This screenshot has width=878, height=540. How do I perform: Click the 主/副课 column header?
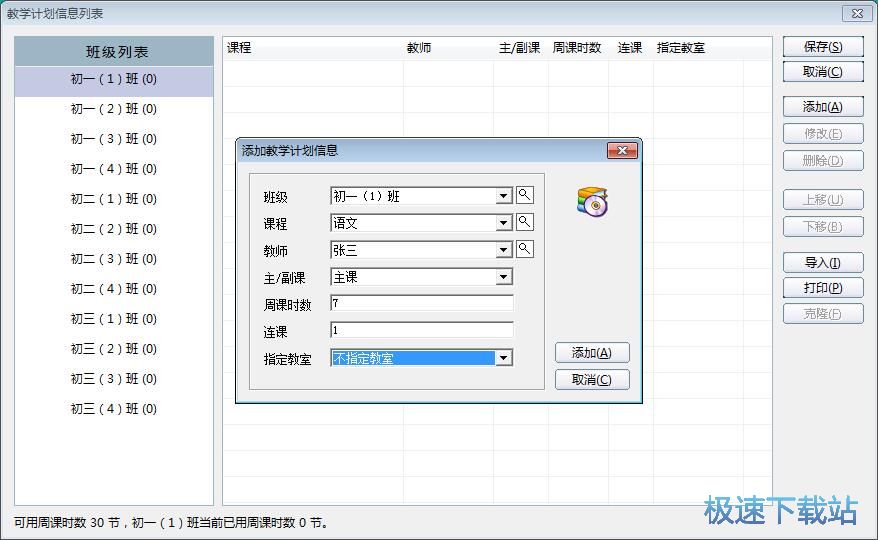click(520, 48)
